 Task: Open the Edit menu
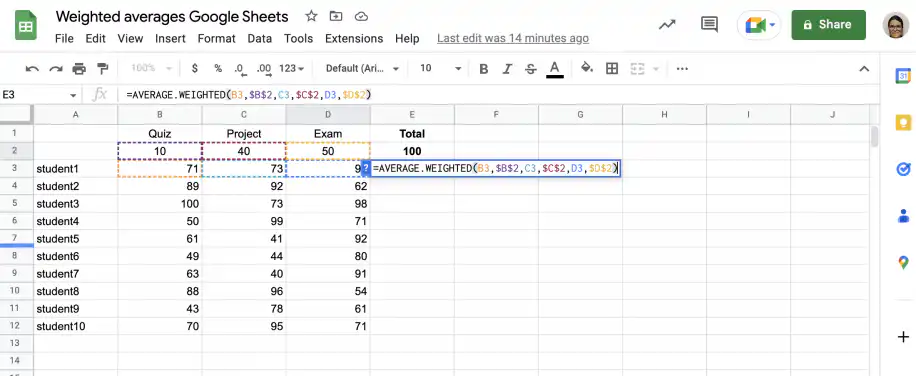[95, 39]
